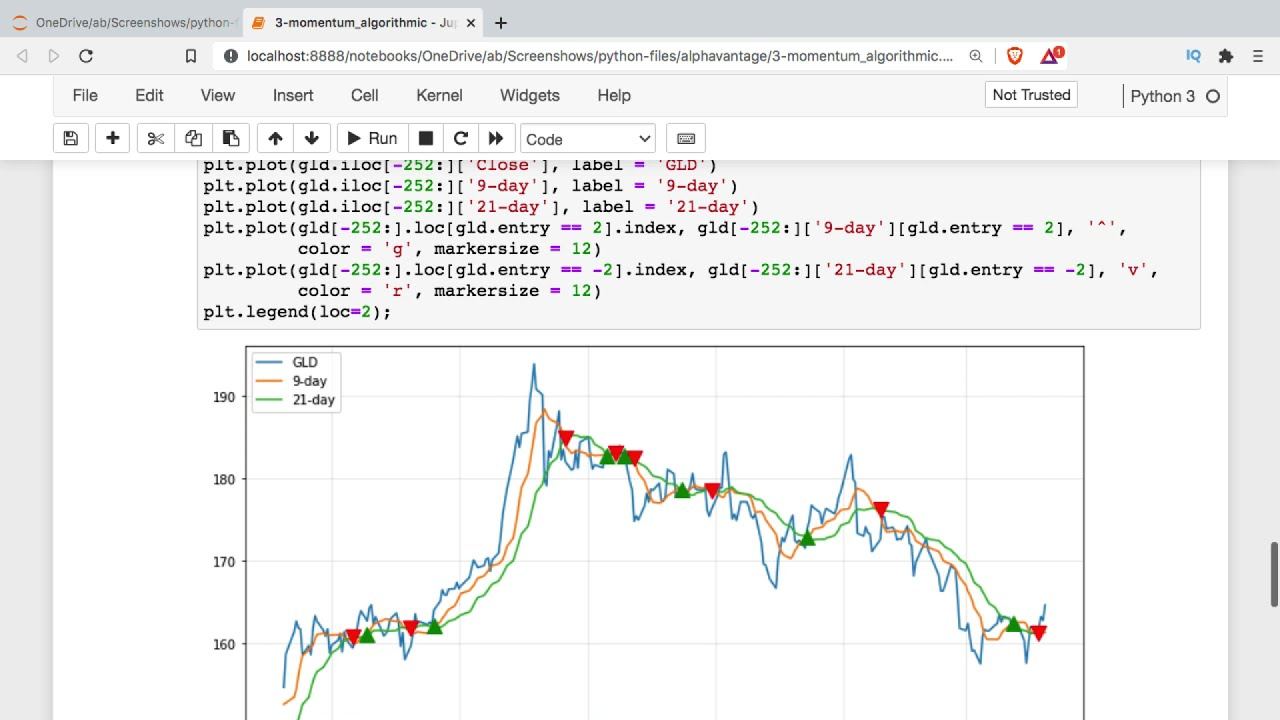Switch to the OneDrive/ab/Screenshows tab
Image resolution: width=1280 pixels, height=720 pixels.
(122, 22)
